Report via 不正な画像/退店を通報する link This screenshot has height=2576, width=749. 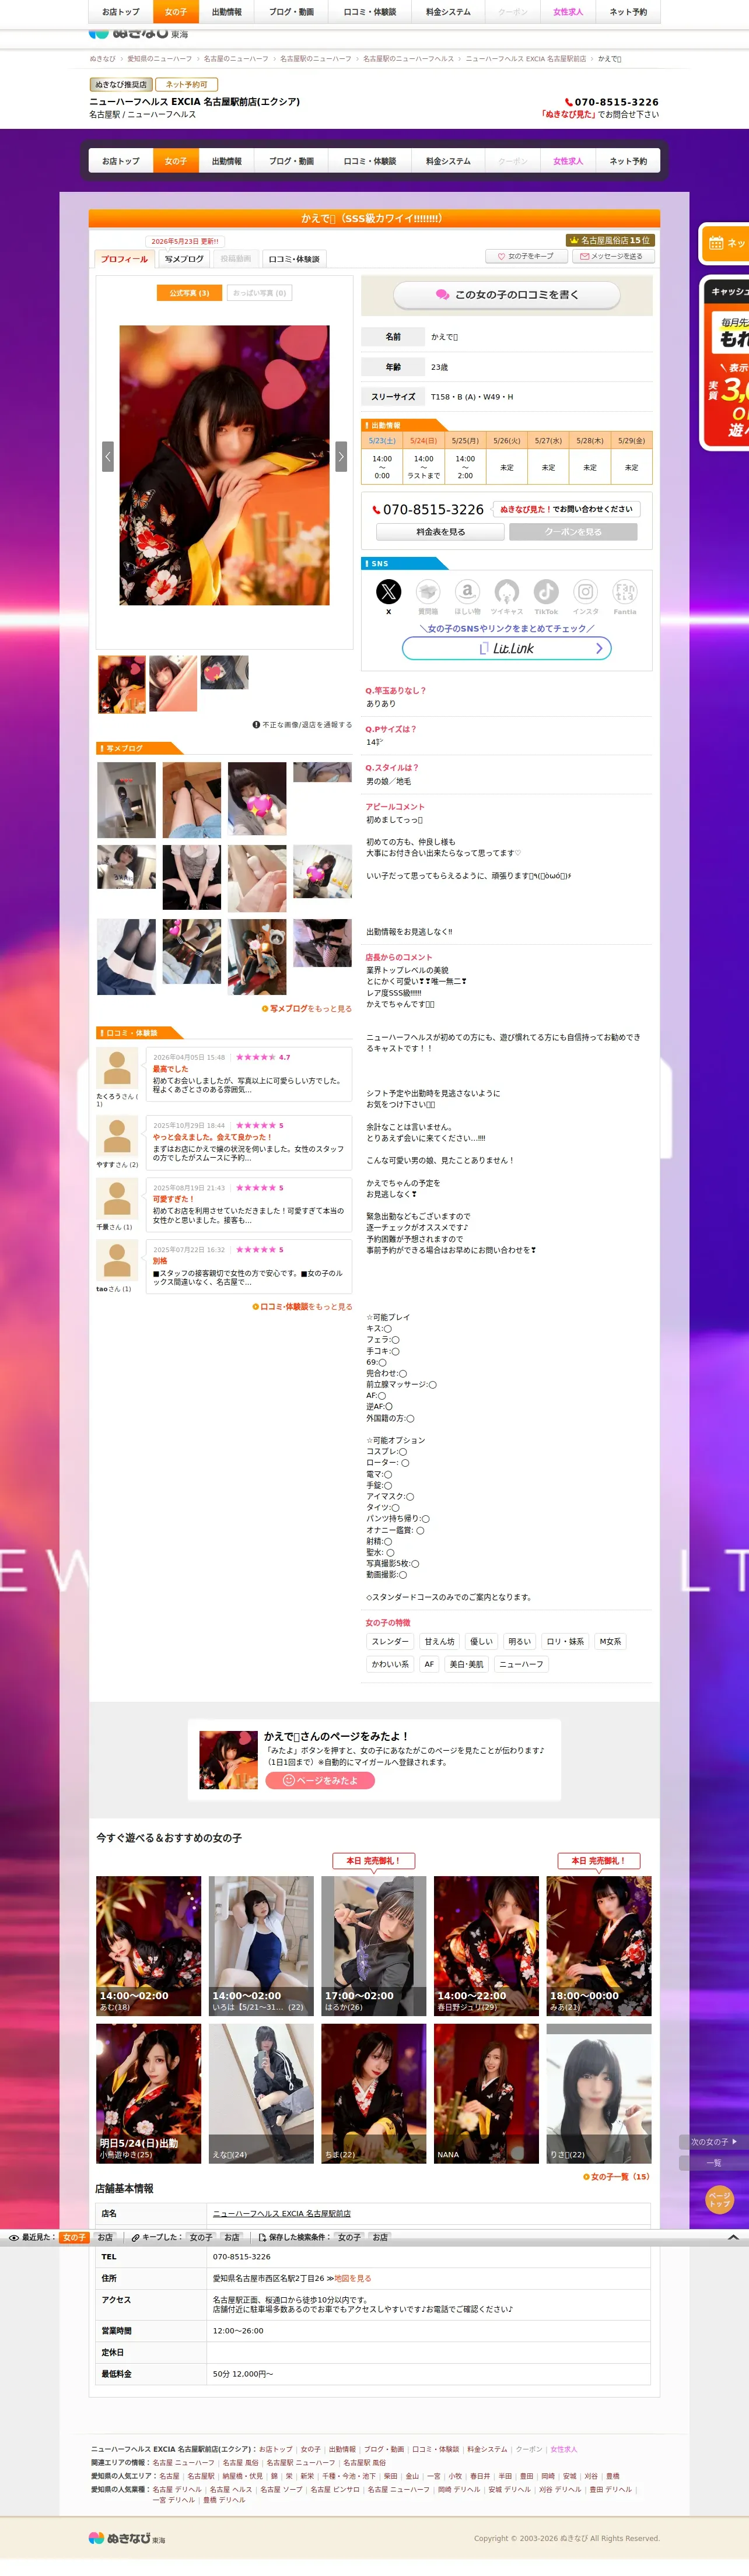tap(302, 725)
